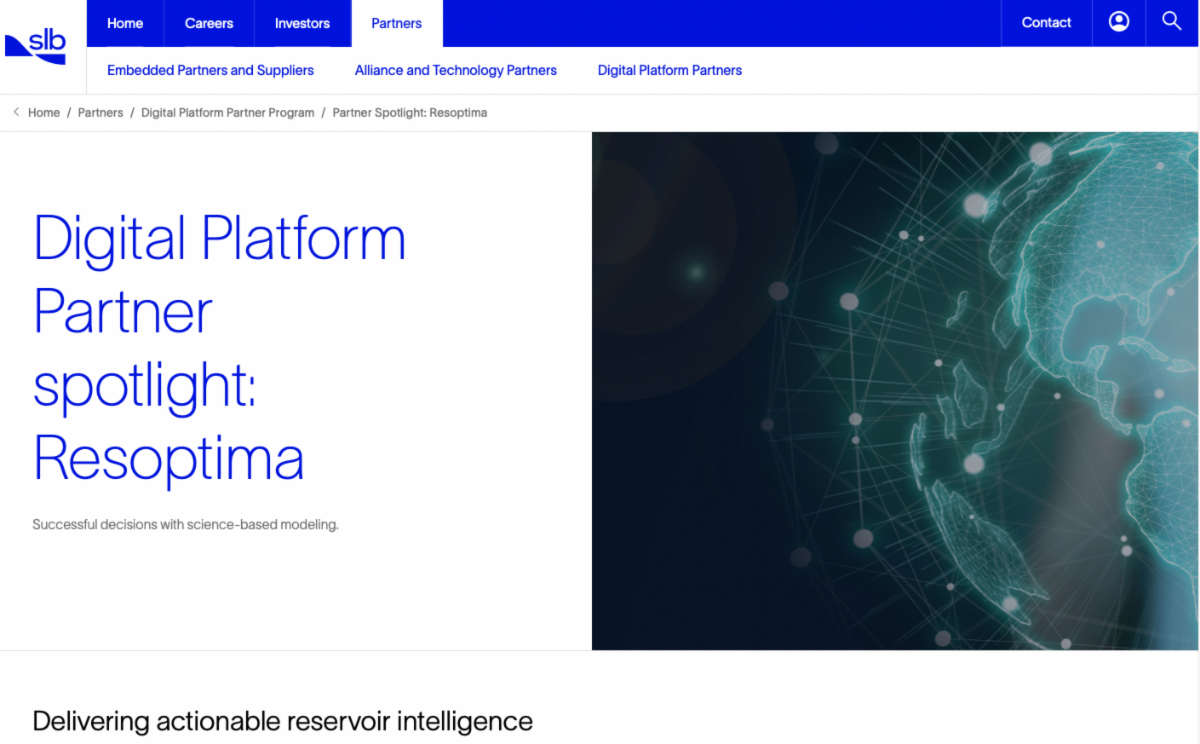Click the Resoptima spotlight page title
Viewport: 1200px width, 744px height.
click(x=220, y=348)
